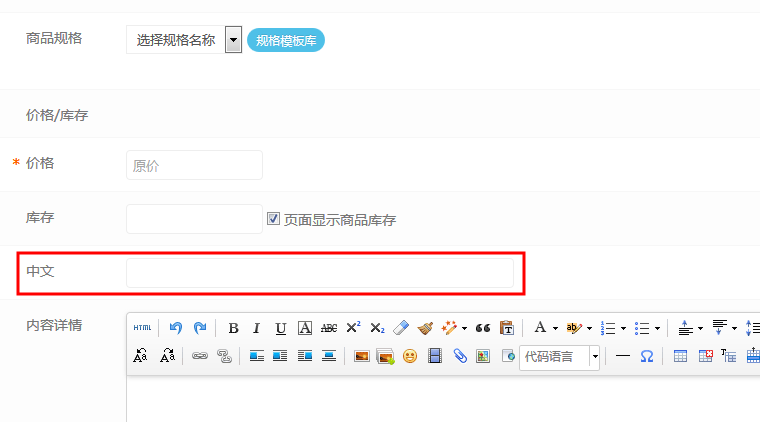760x422 pixels.
Task: Insert horizontal rule line
Action: click(x=622, y=356)
